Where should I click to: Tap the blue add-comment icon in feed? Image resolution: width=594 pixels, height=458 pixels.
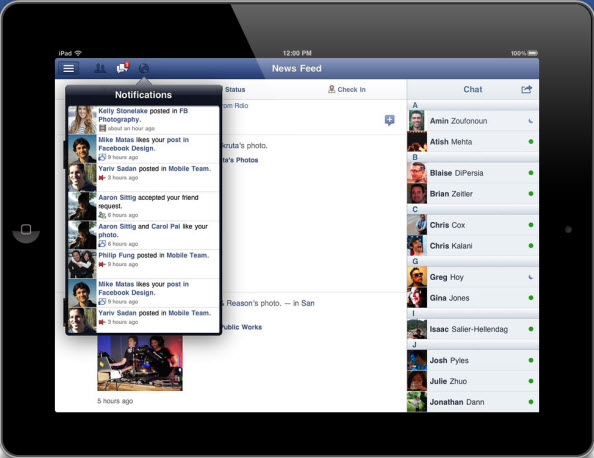pos(389,120)
